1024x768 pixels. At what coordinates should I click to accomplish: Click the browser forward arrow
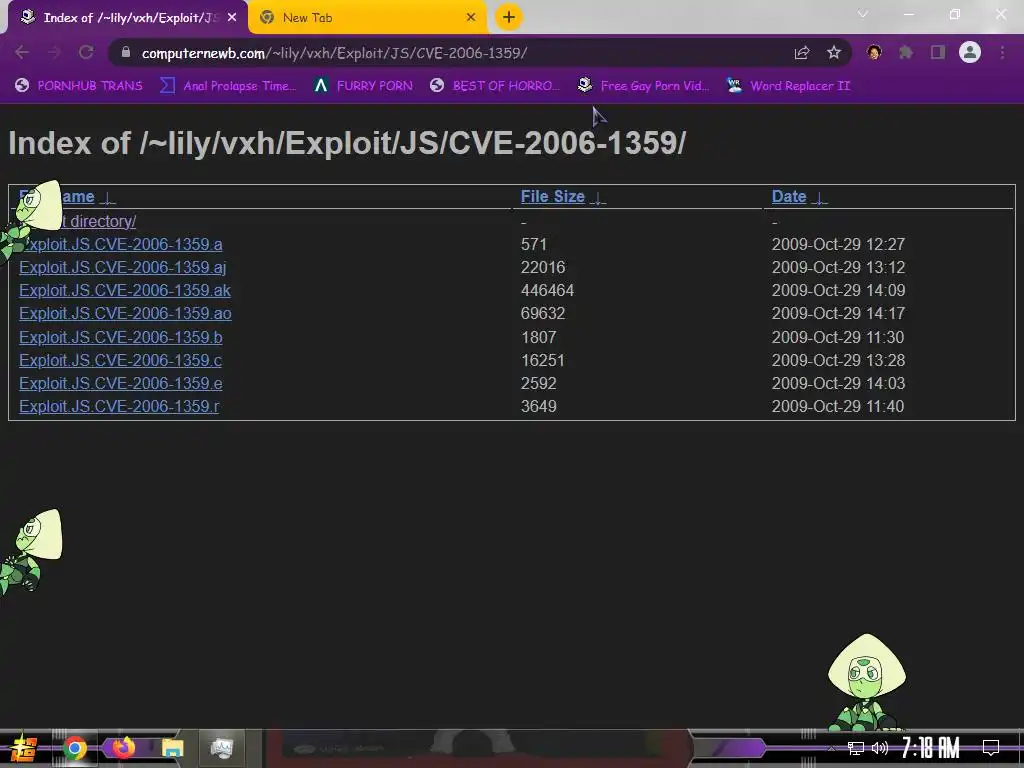click(54, 52)
